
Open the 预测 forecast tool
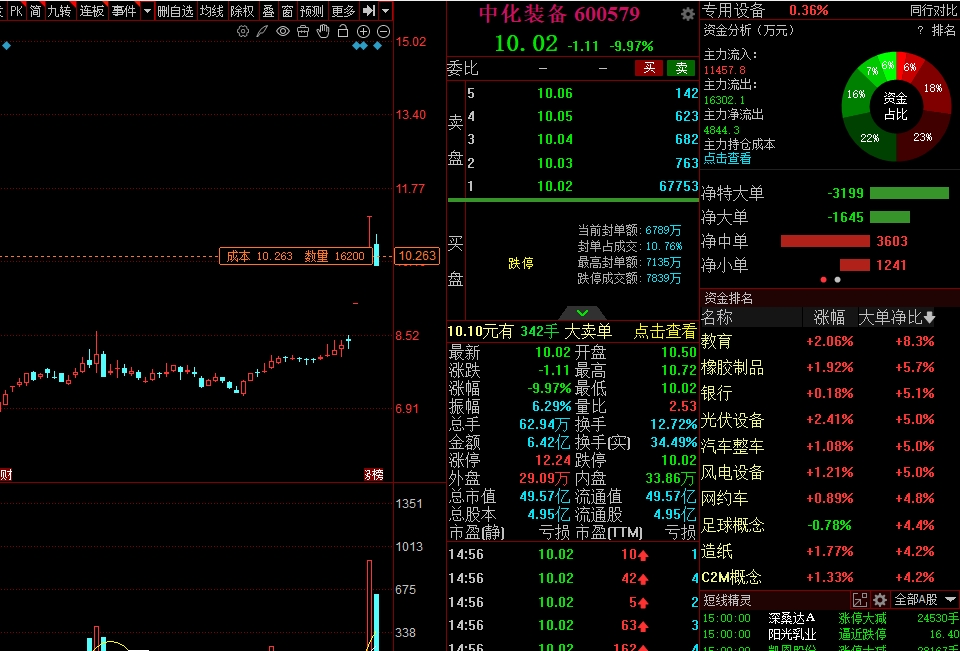pos(312,10)
